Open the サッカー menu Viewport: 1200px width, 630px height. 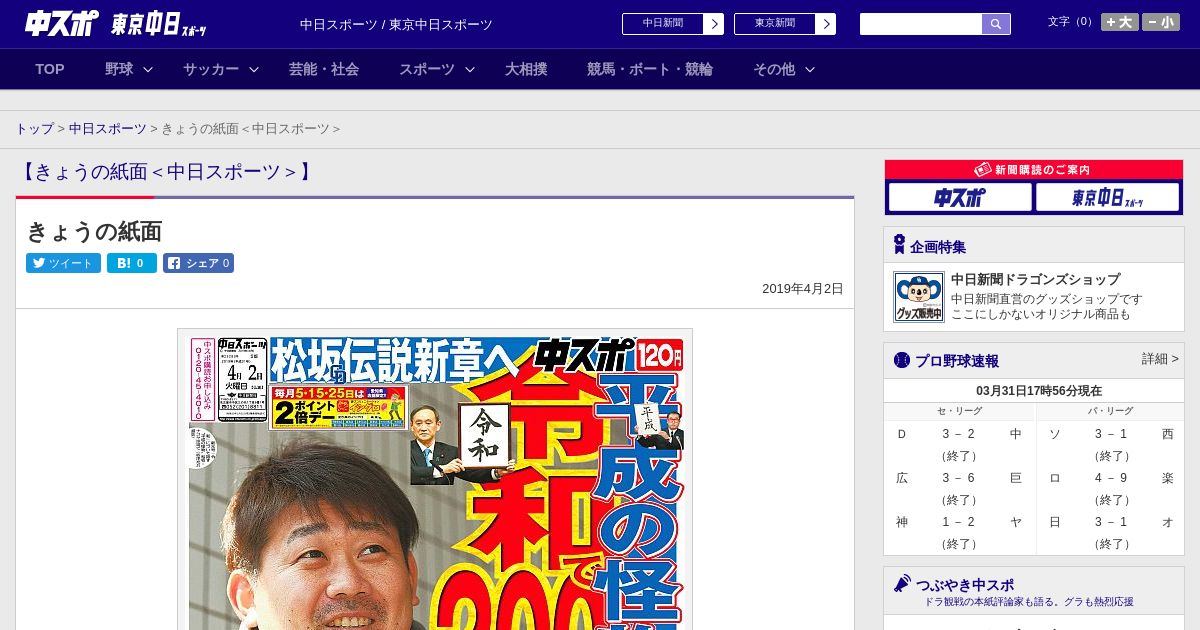[x=211, y=69]
